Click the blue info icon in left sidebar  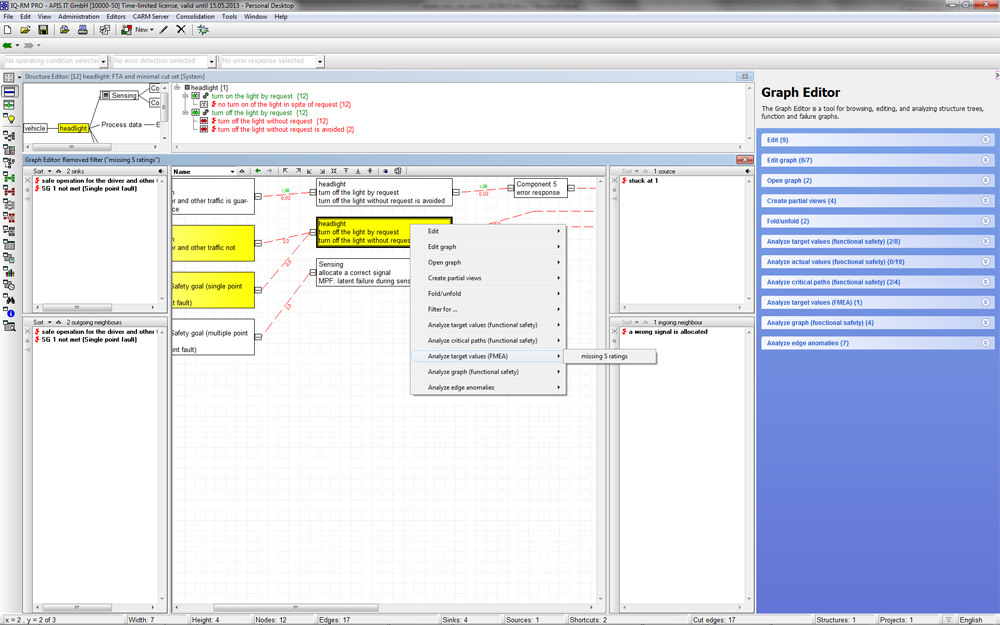[9, 312]
